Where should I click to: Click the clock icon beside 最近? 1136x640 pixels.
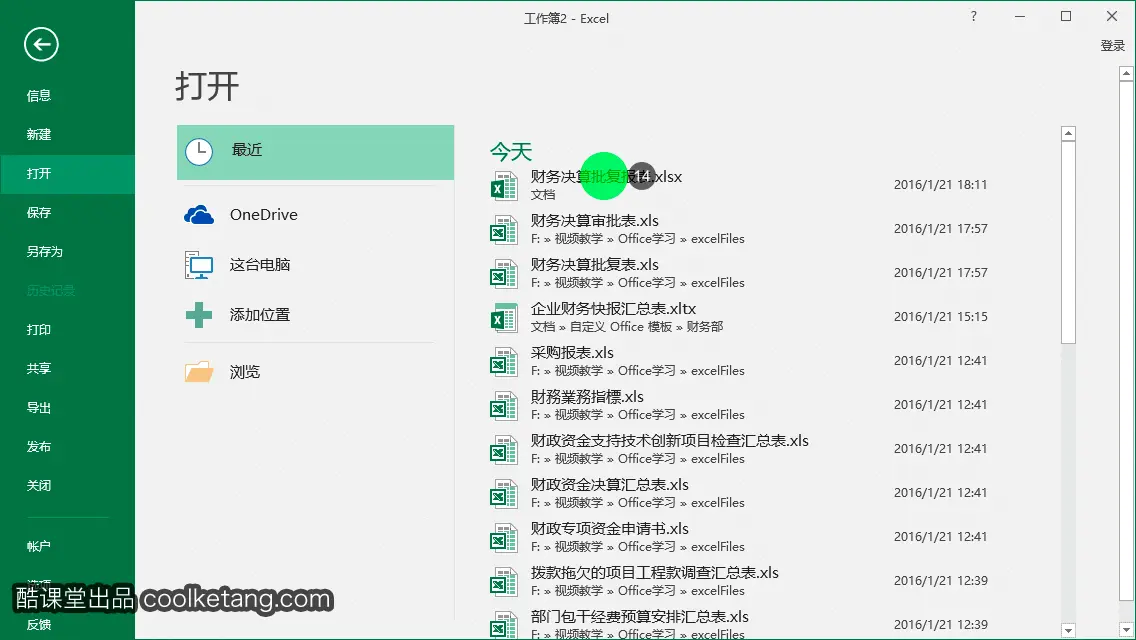pos(199,151)
